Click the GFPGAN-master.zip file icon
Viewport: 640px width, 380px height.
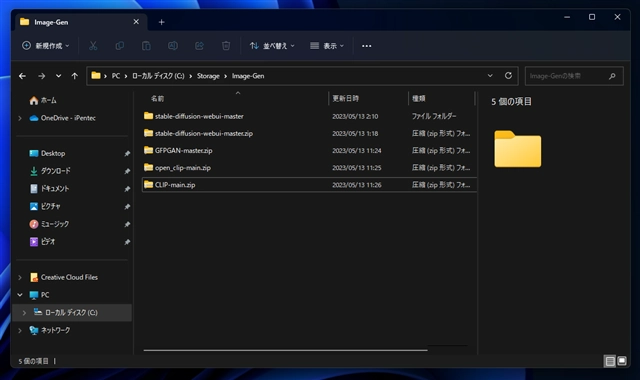pos(149,150)
